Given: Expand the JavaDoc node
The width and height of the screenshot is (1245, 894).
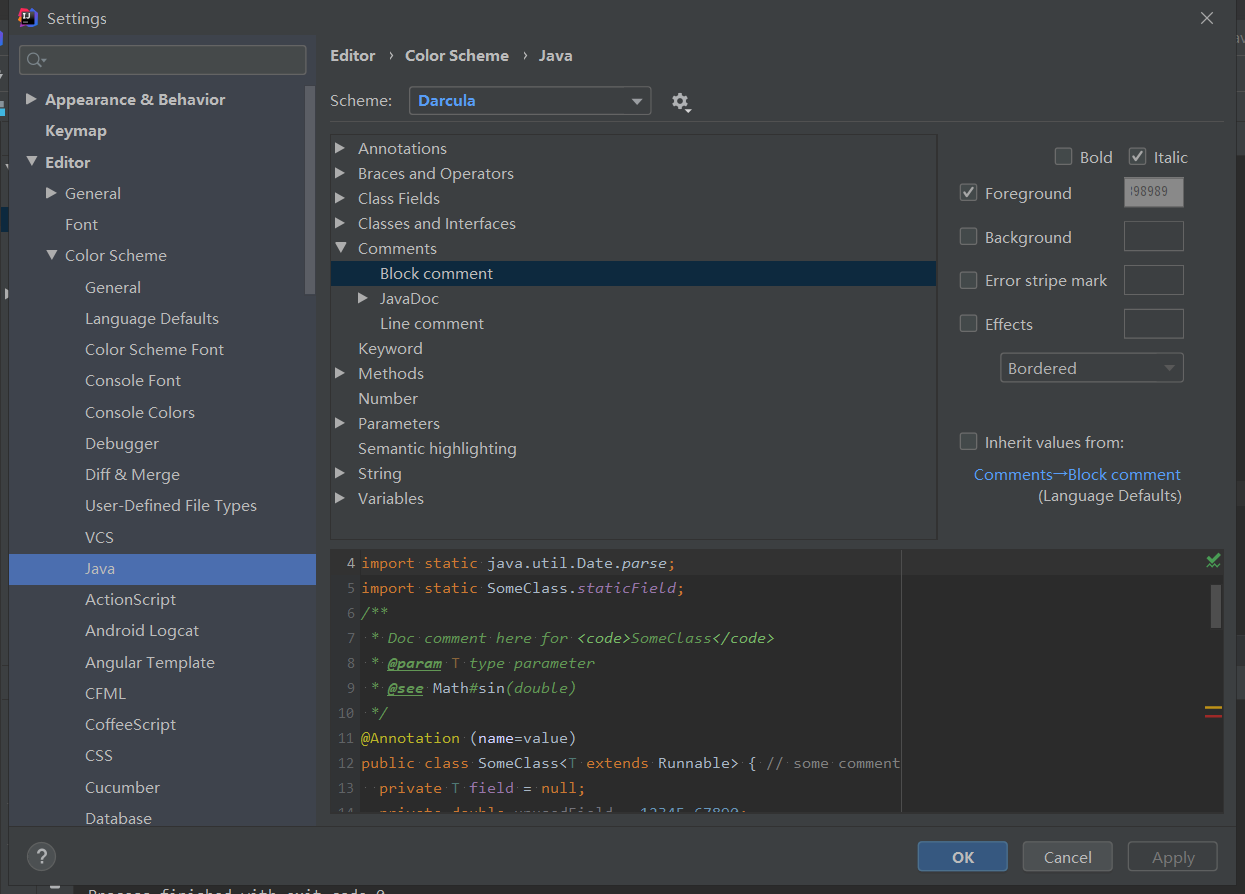Looking at the screenshot, I should click(363, 298).
